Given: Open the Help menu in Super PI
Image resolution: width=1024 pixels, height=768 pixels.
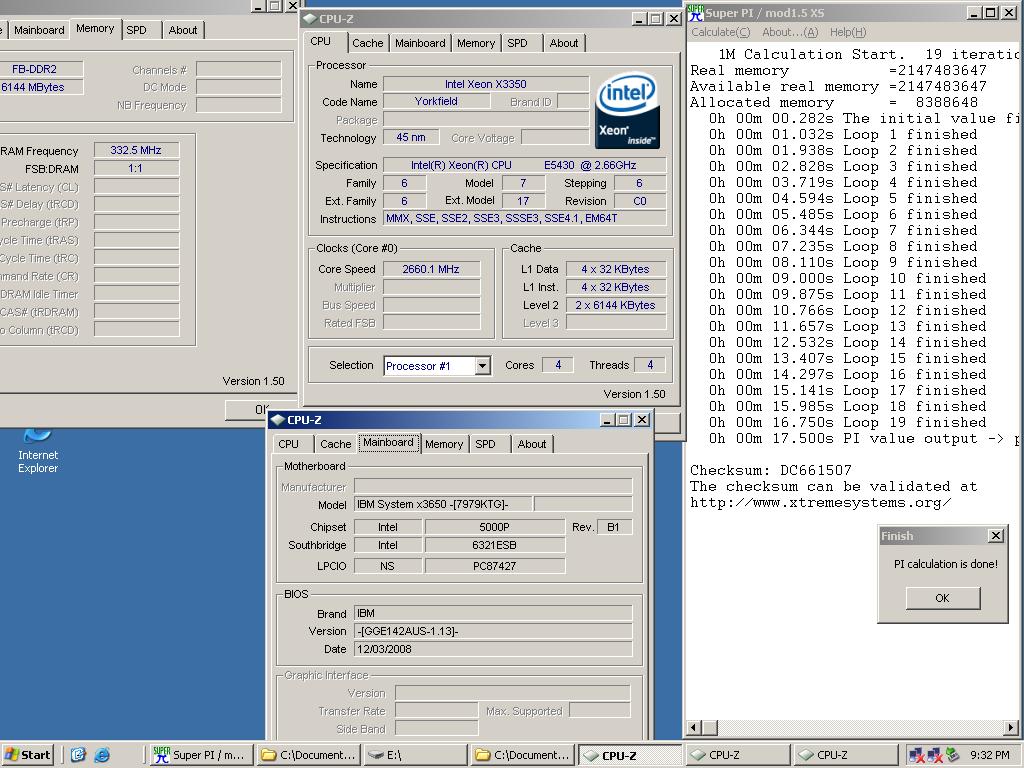Looking at the screenshot, I should (848, 32).
